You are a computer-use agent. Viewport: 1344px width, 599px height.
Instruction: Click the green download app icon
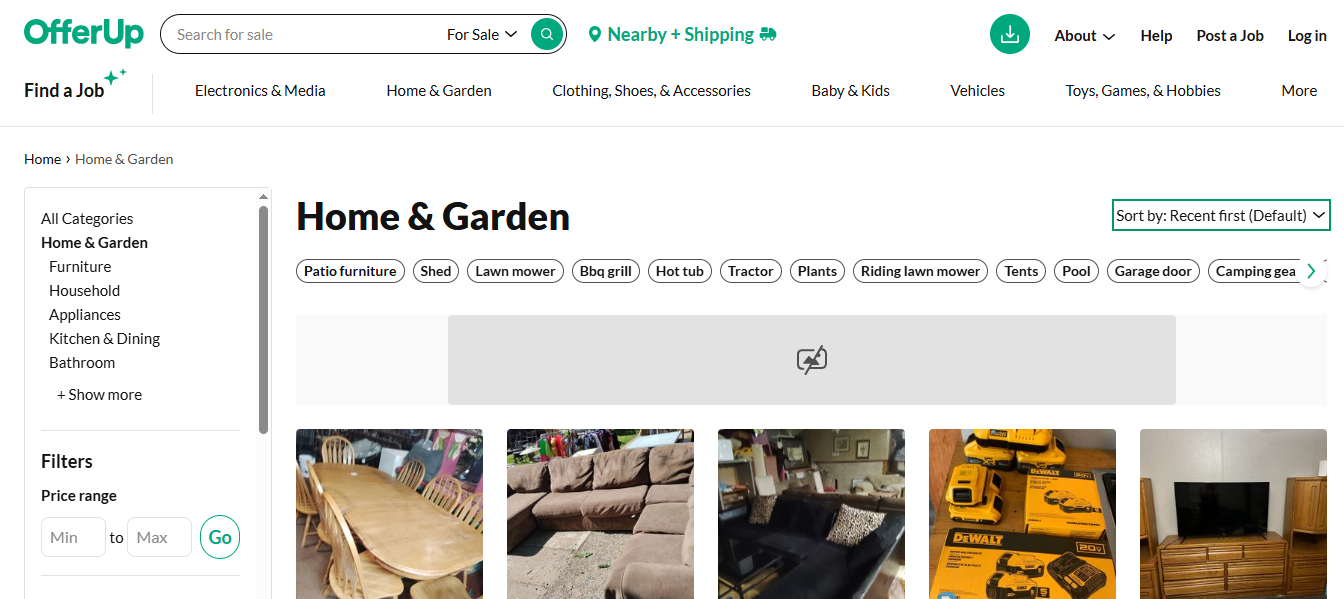[x=1010, y=34]
